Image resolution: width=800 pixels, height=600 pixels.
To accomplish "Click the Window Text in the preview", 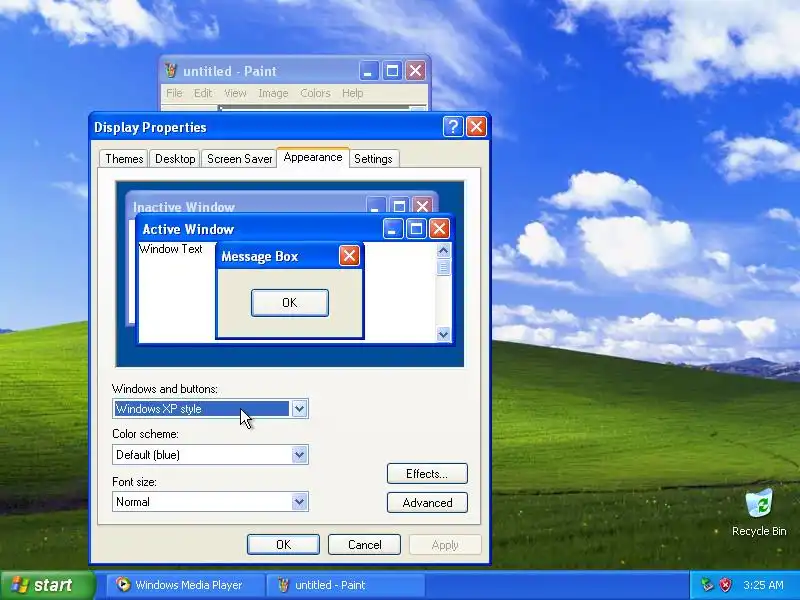I will coord(170,249).
